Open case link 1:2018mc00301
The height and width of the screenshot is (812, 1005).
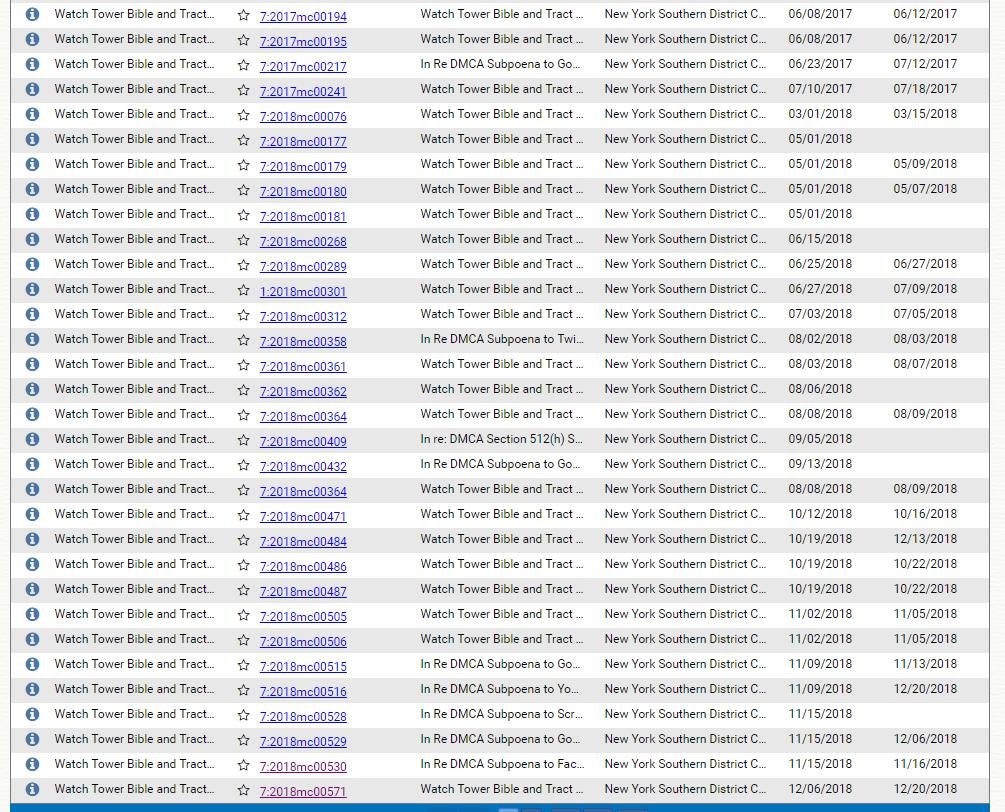pyautogui.click(x=303, y=291)
